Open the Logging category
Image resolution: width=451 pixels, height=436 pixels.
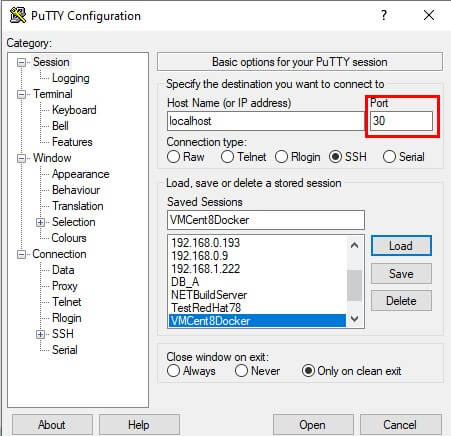tap(71, 78)
